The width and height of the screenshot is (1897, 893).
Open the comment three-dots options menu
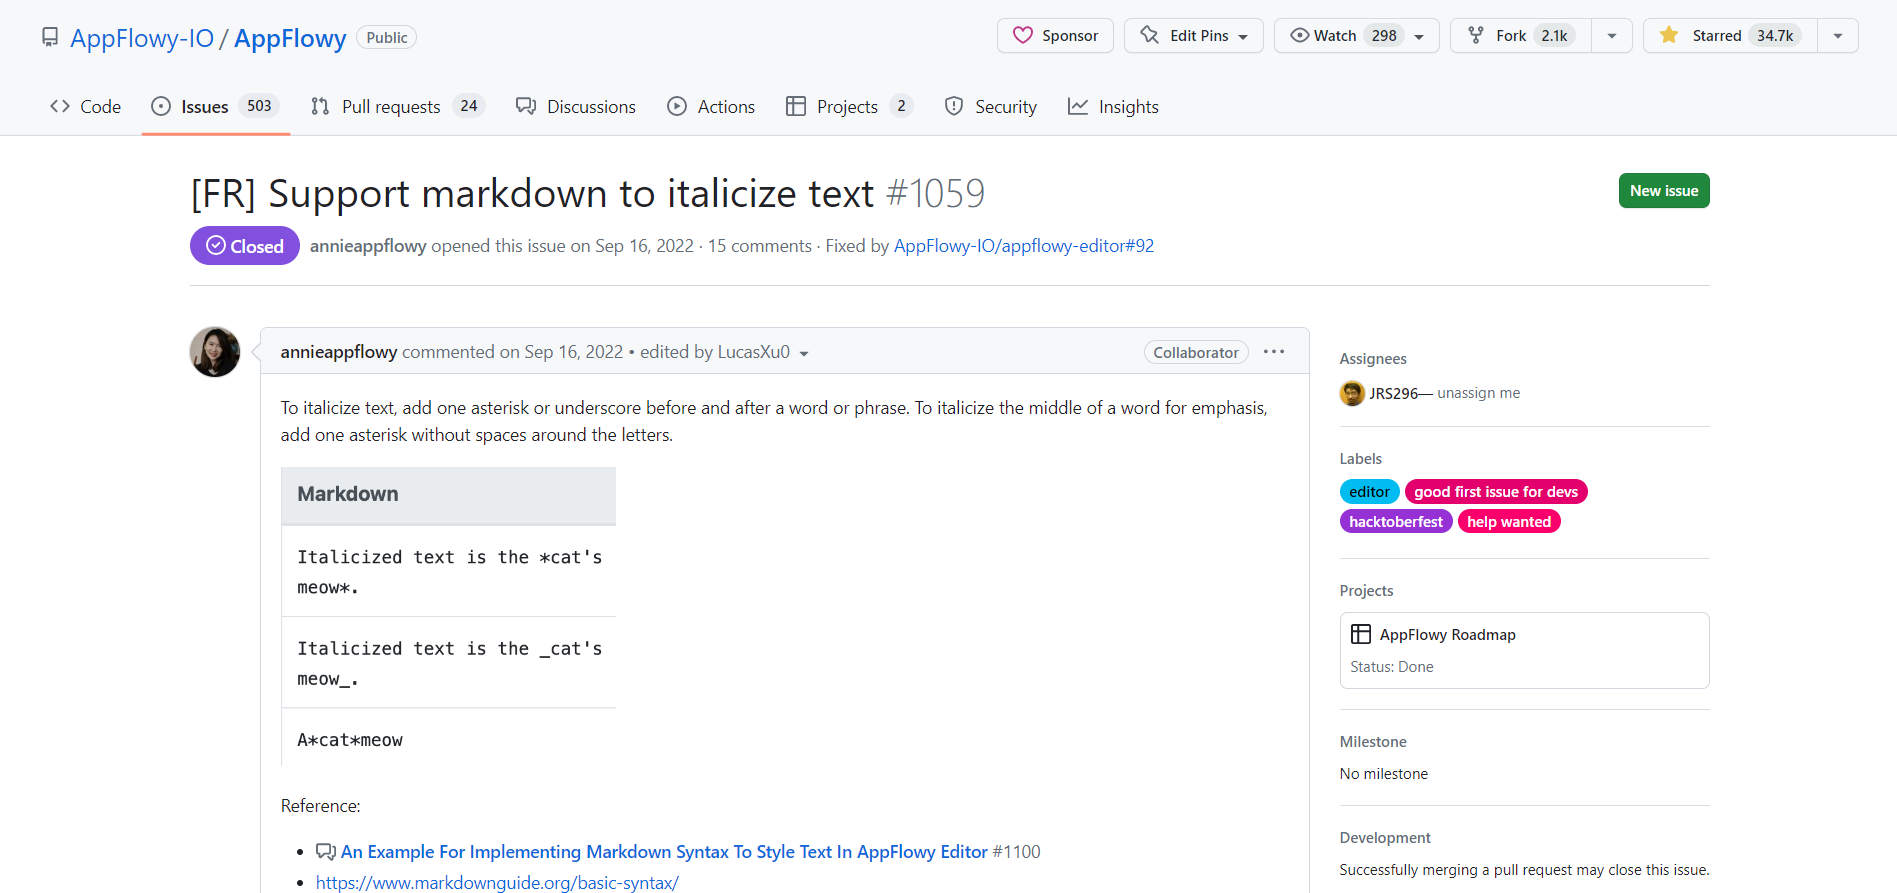pos(1274,352)
